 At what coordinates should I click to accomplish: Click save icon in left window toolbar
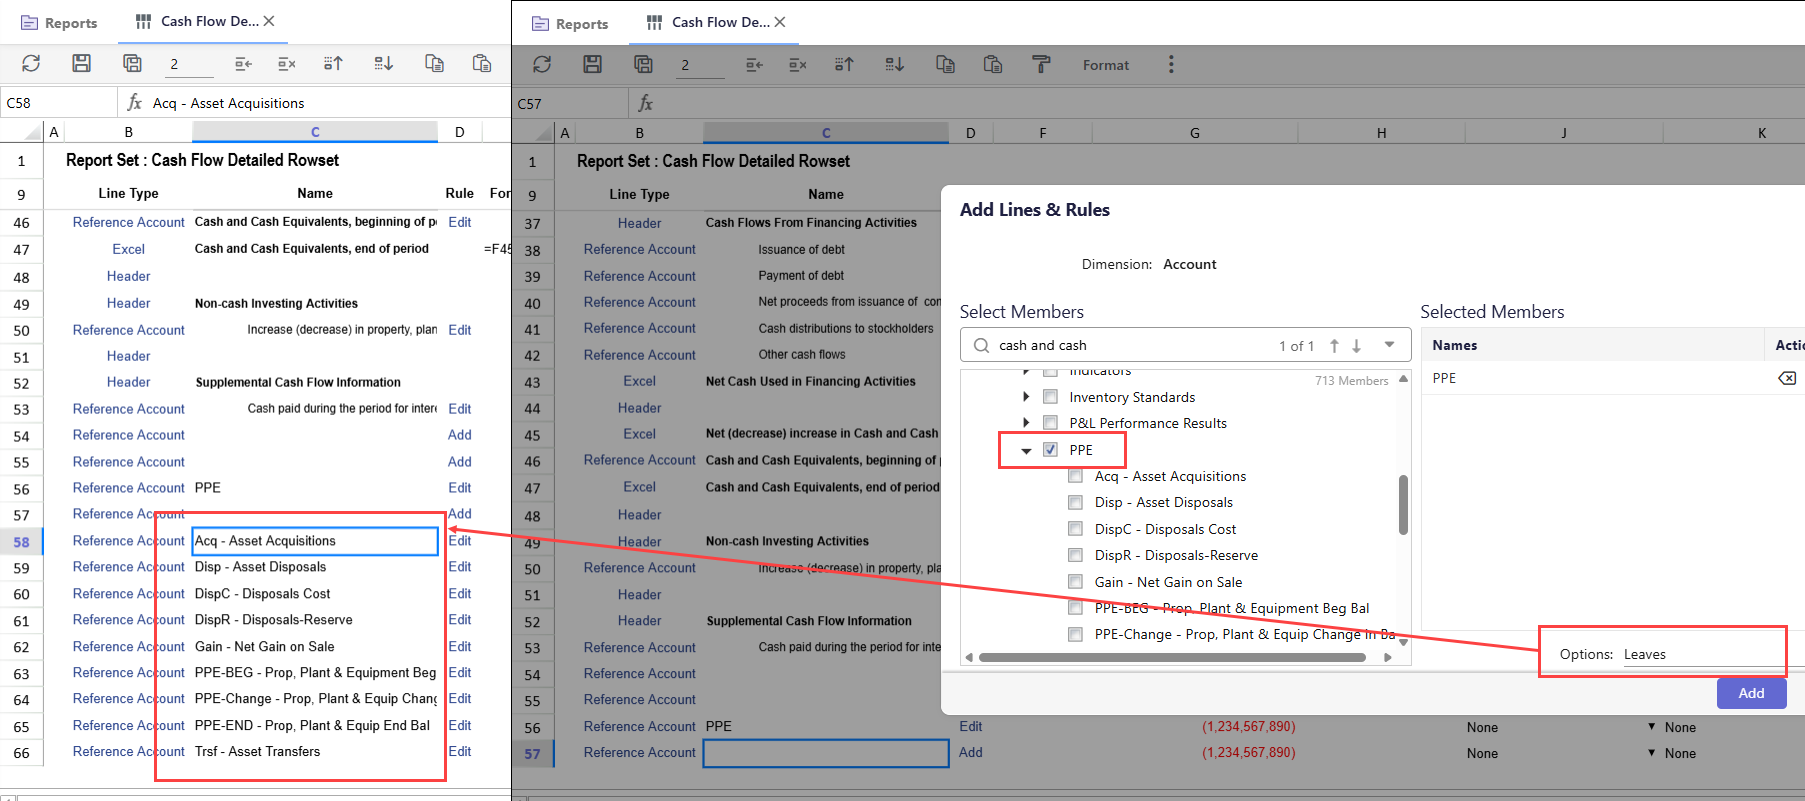click(x=82, y=63)
